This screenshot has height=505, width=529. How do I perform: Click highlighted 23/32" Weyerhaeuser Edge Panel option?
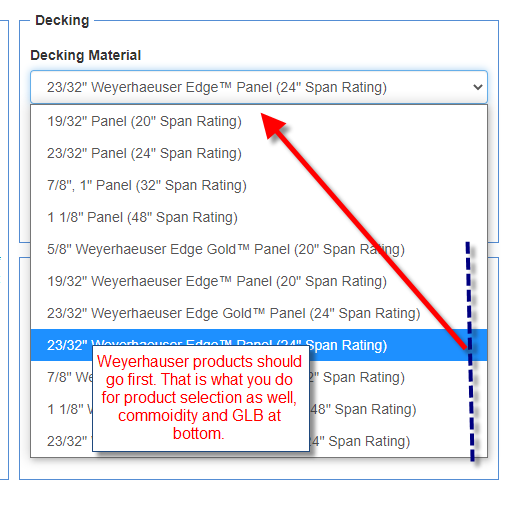(x=259, y=345)
